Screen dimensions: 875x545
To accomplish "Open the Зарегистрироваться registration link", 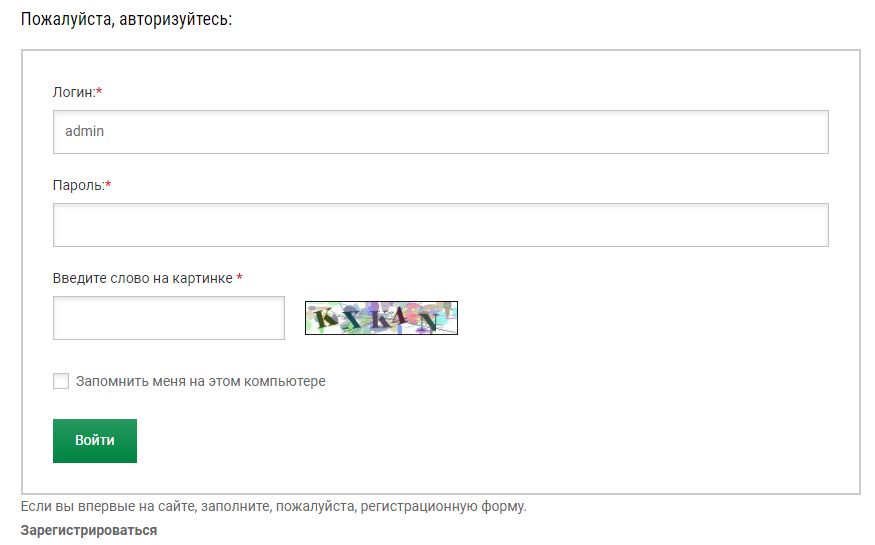I will (89, 530).
